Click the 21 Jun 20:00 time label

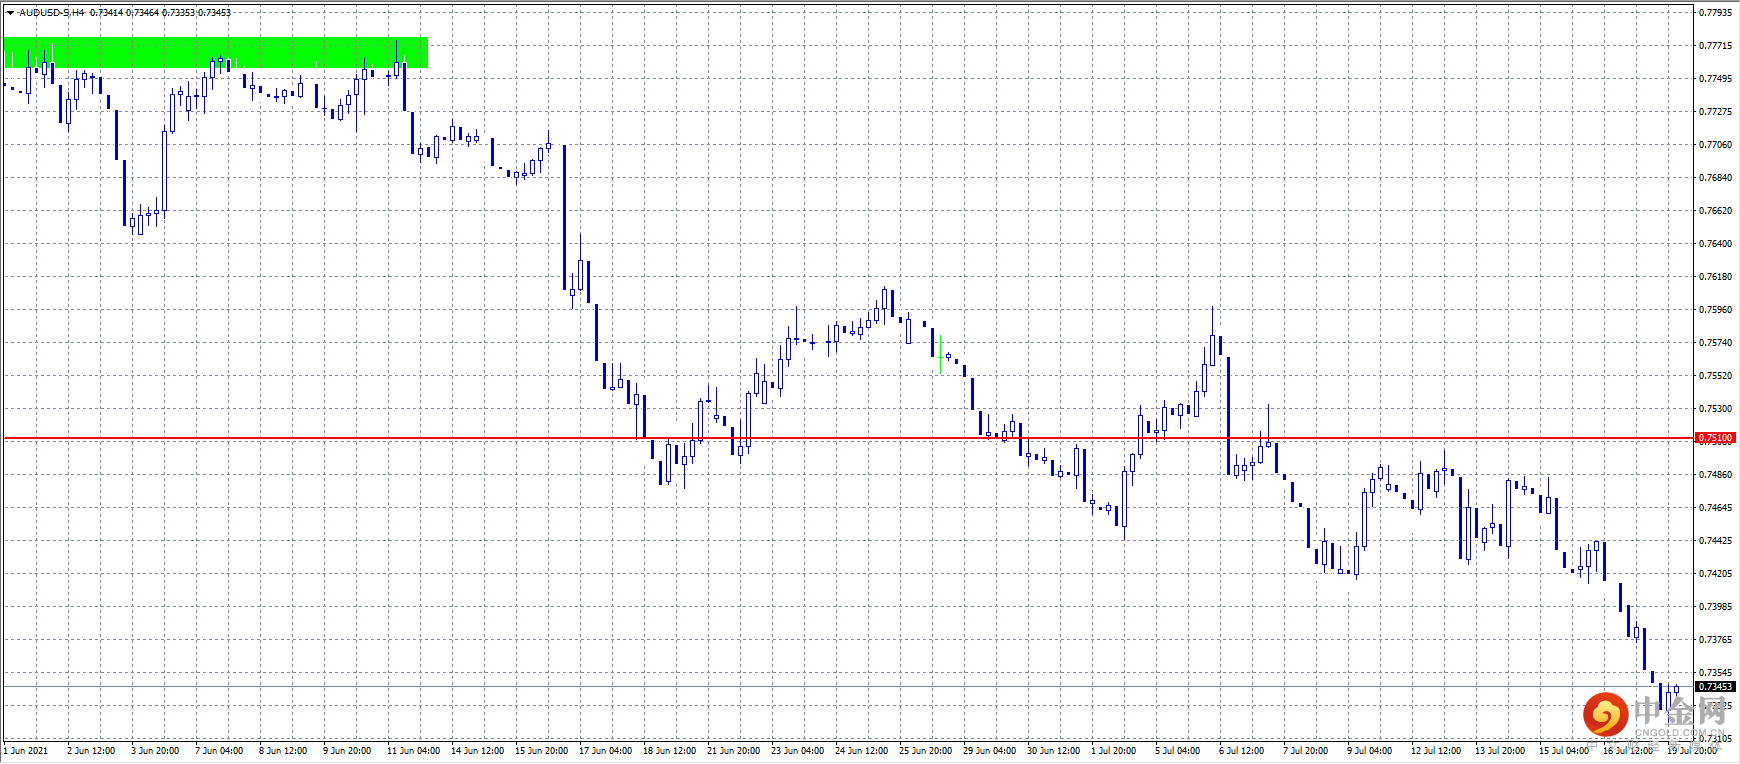733,751
